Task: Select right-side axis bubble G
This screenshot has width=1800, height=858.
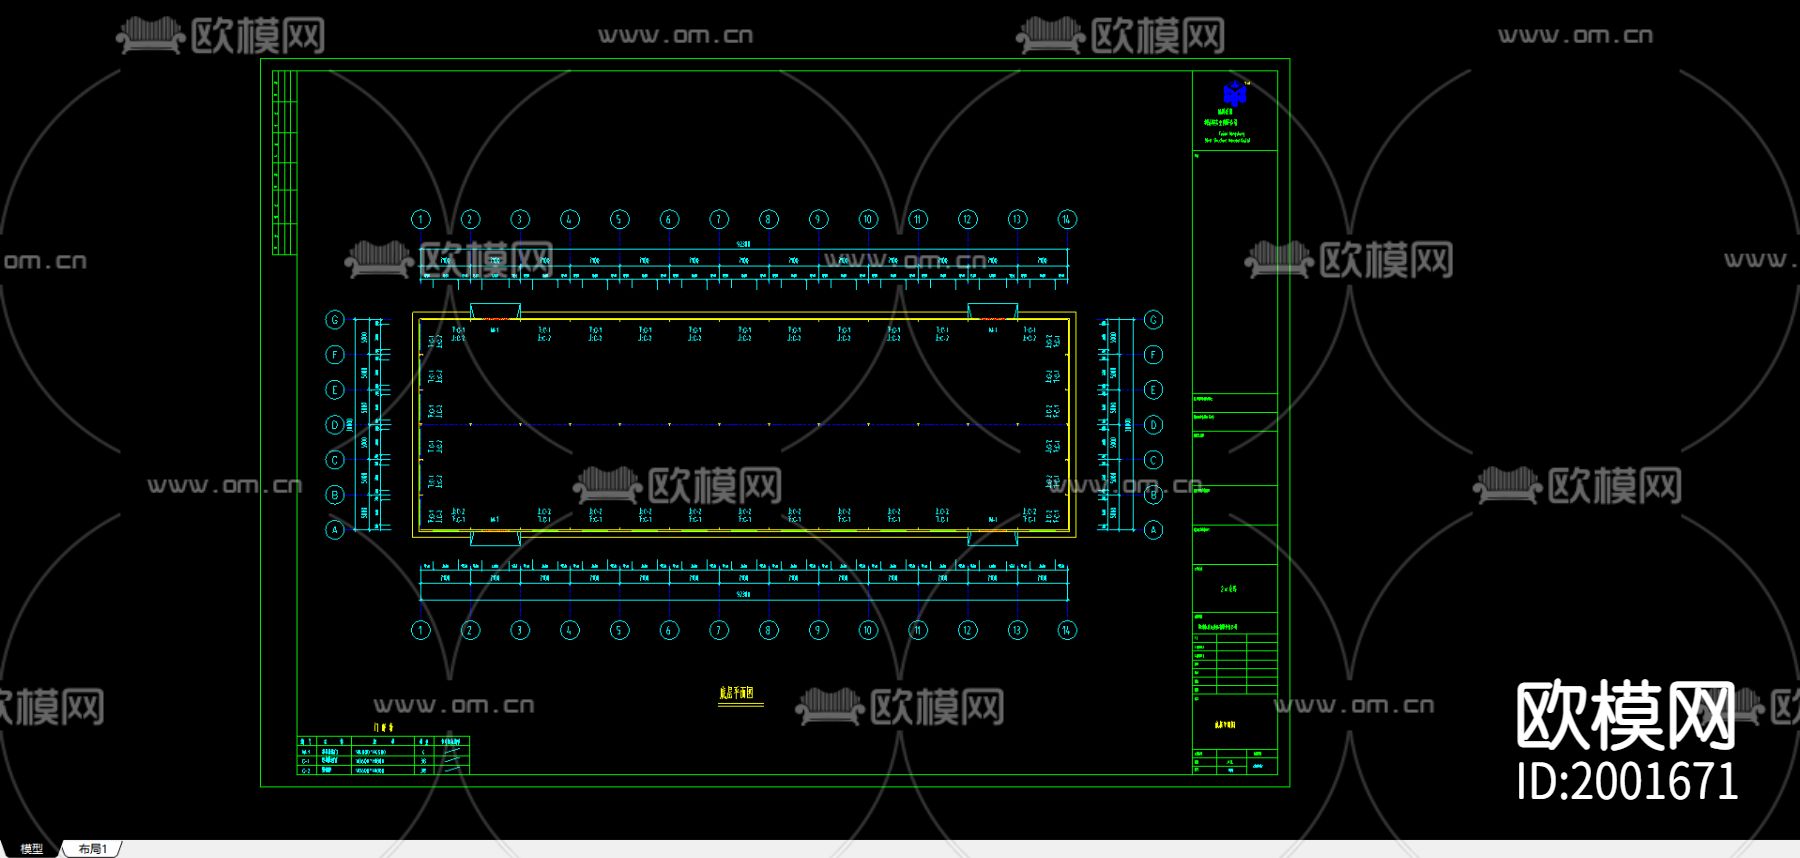Action: [1153, 320]
